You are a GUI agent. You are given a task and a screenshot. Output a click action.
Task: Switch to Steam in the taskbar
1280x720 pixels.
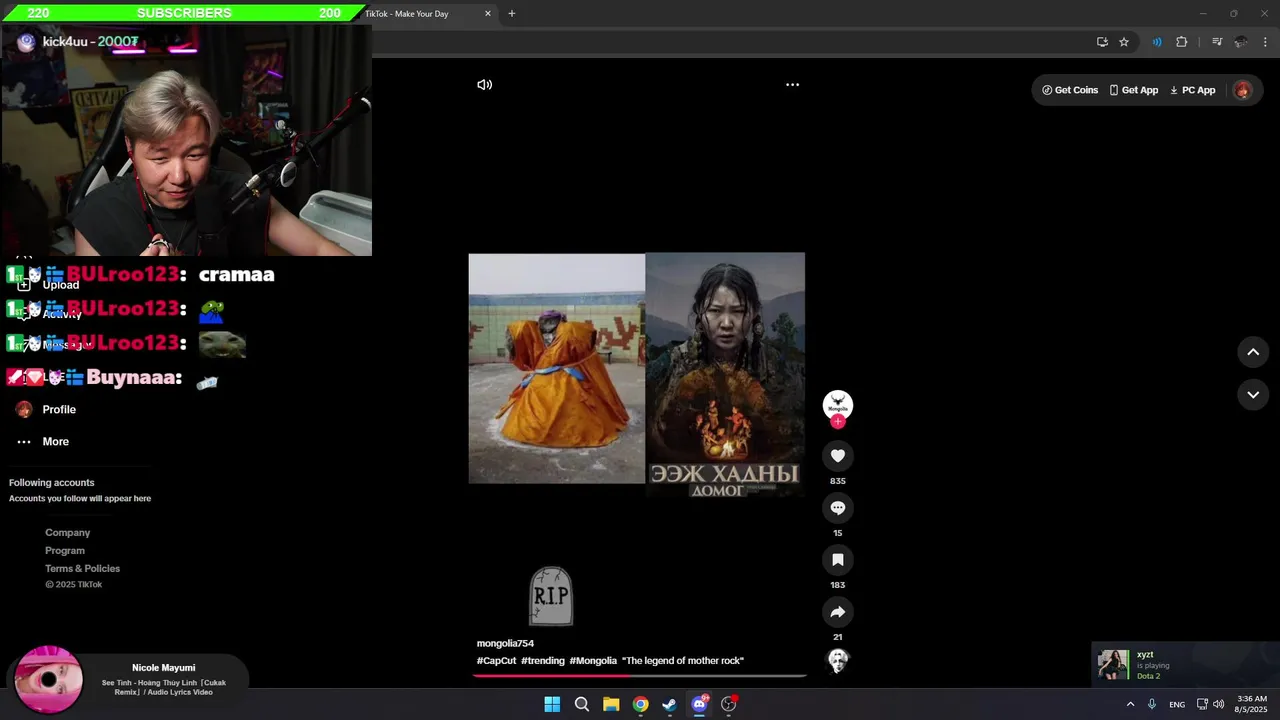click(669, 704)
